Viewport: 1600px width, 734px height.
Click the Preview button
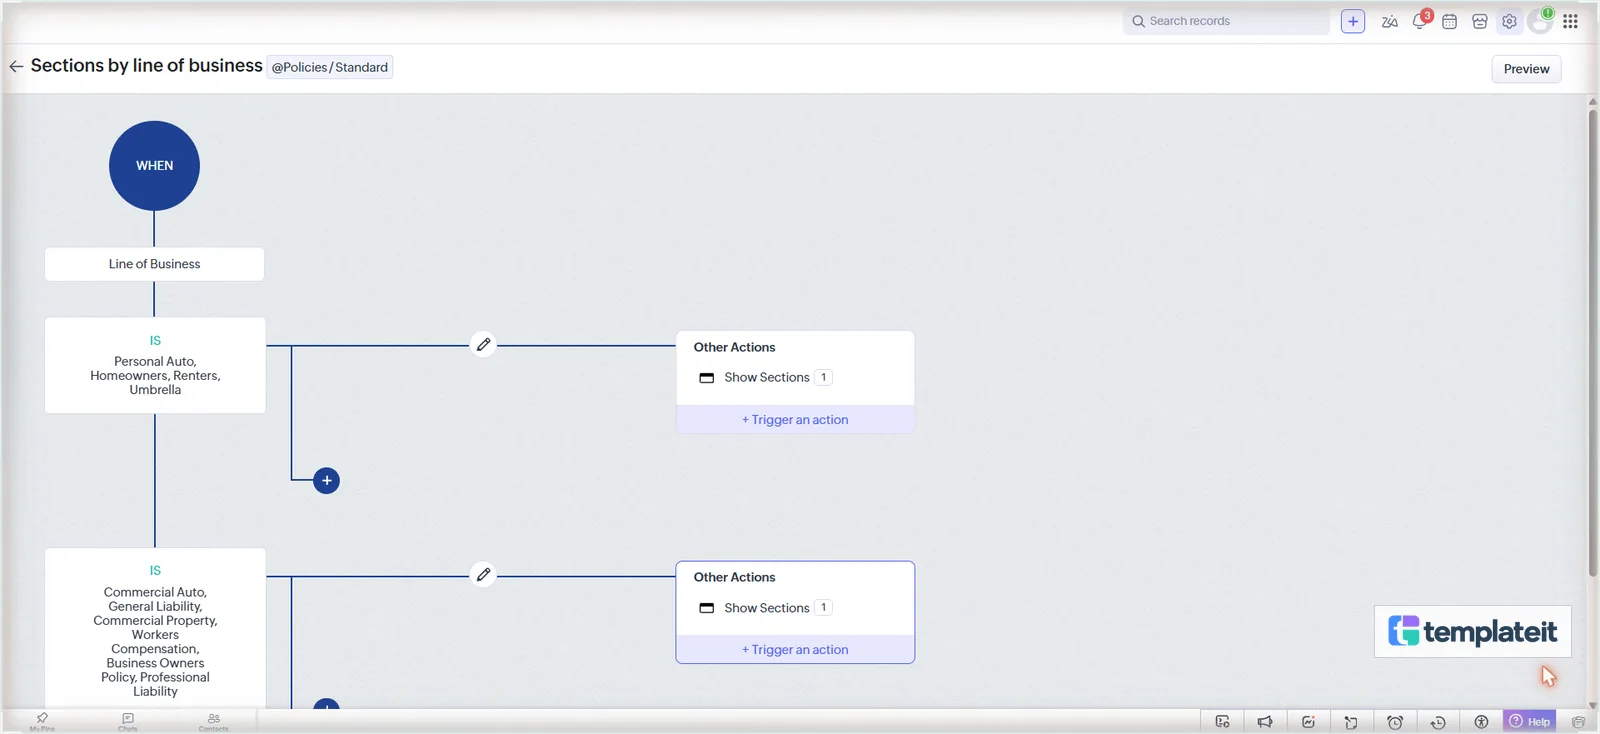(1526, 69)
